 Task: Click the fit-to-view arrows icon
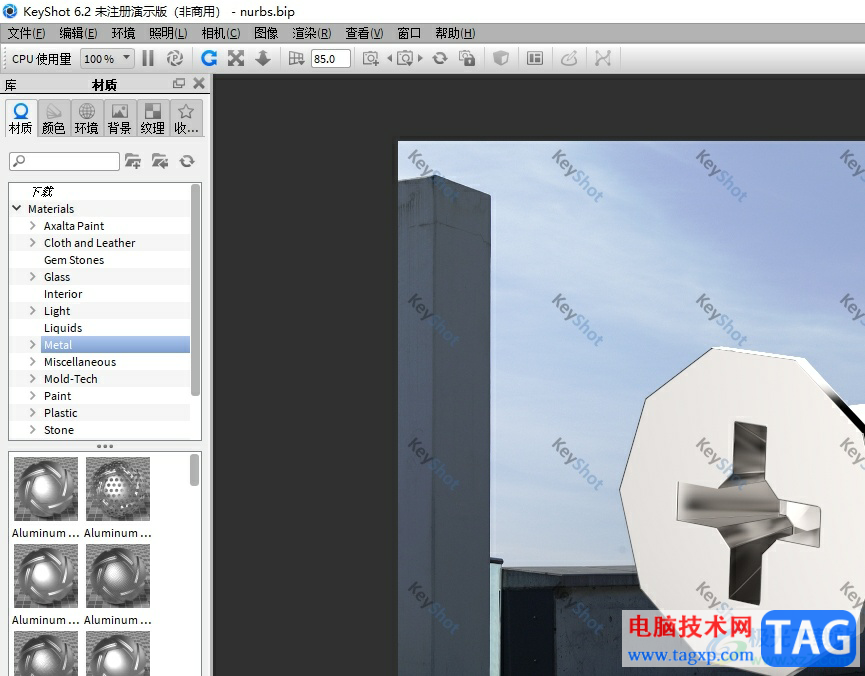(236, 58)
